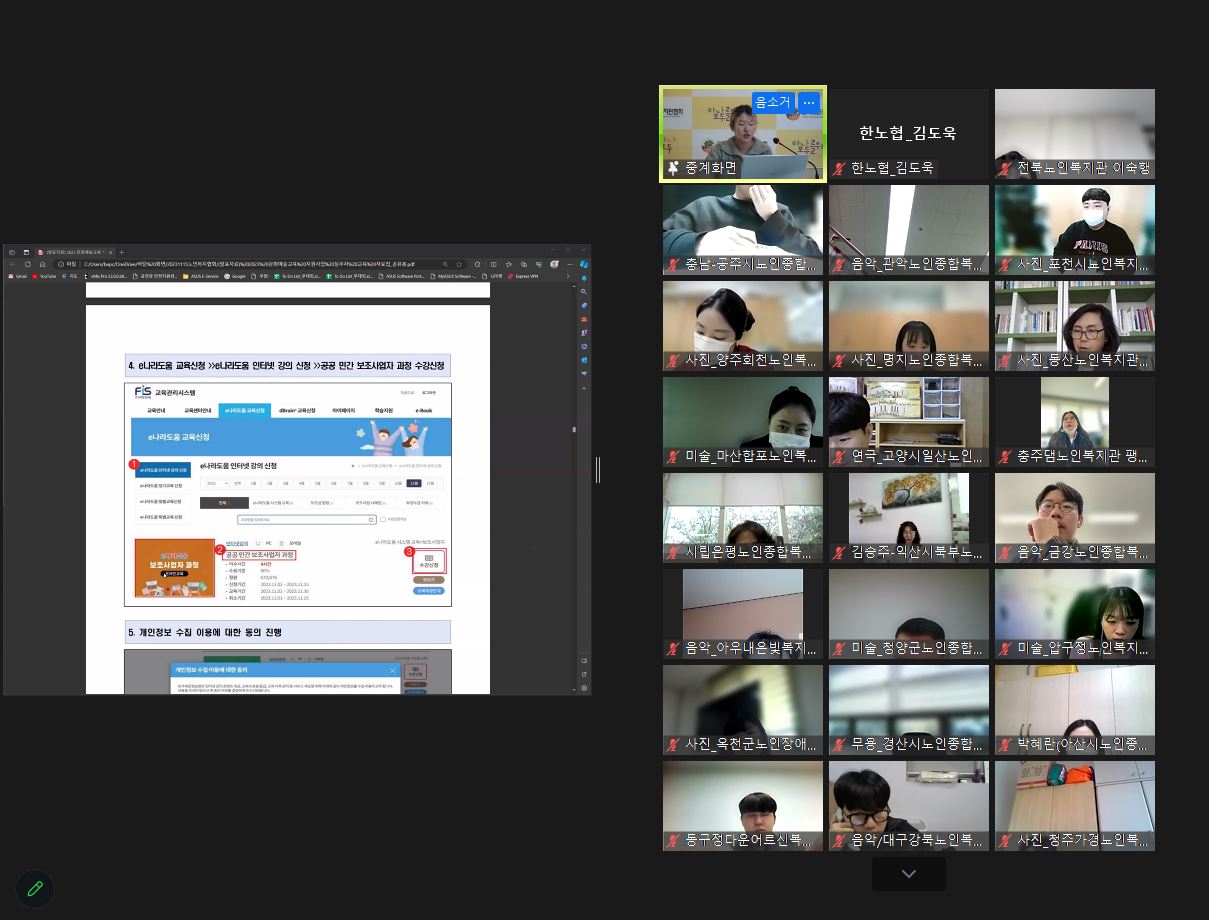Tick the checkbox beside the course search box
This screenshot has height=920, width=1209.
(x=383, y=519)
